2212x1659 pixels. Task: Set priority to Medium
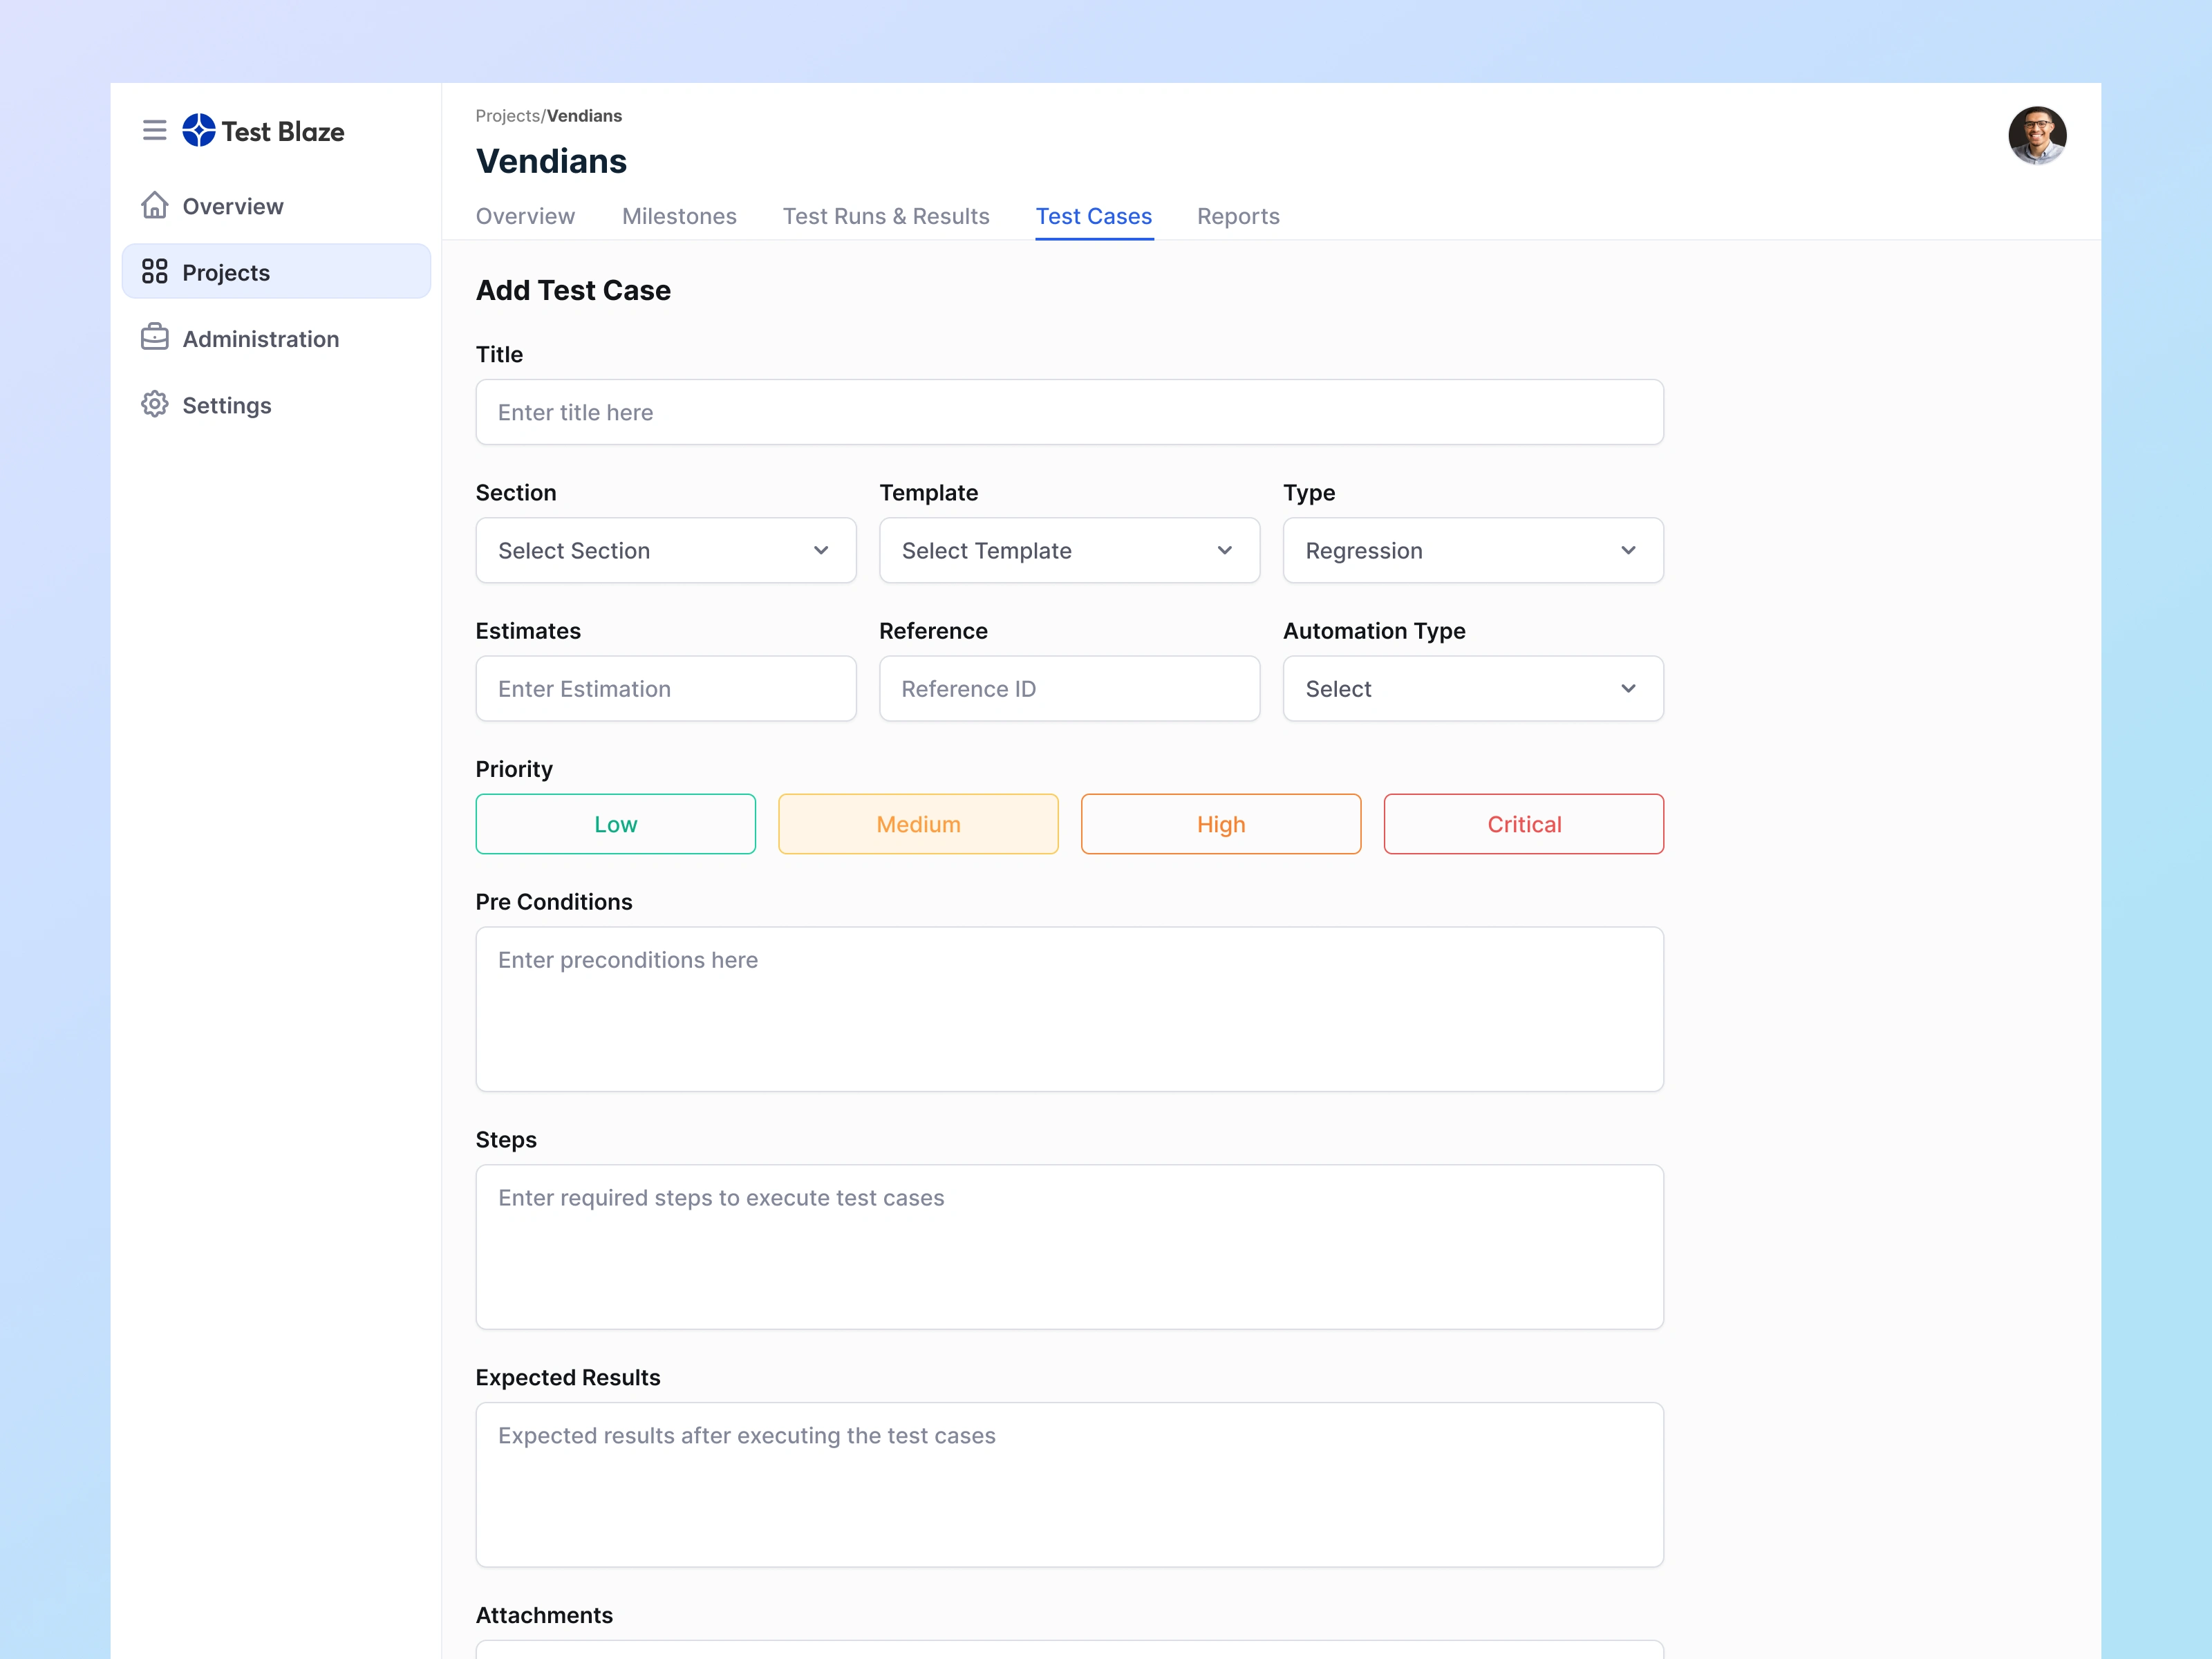pos(918,824)
